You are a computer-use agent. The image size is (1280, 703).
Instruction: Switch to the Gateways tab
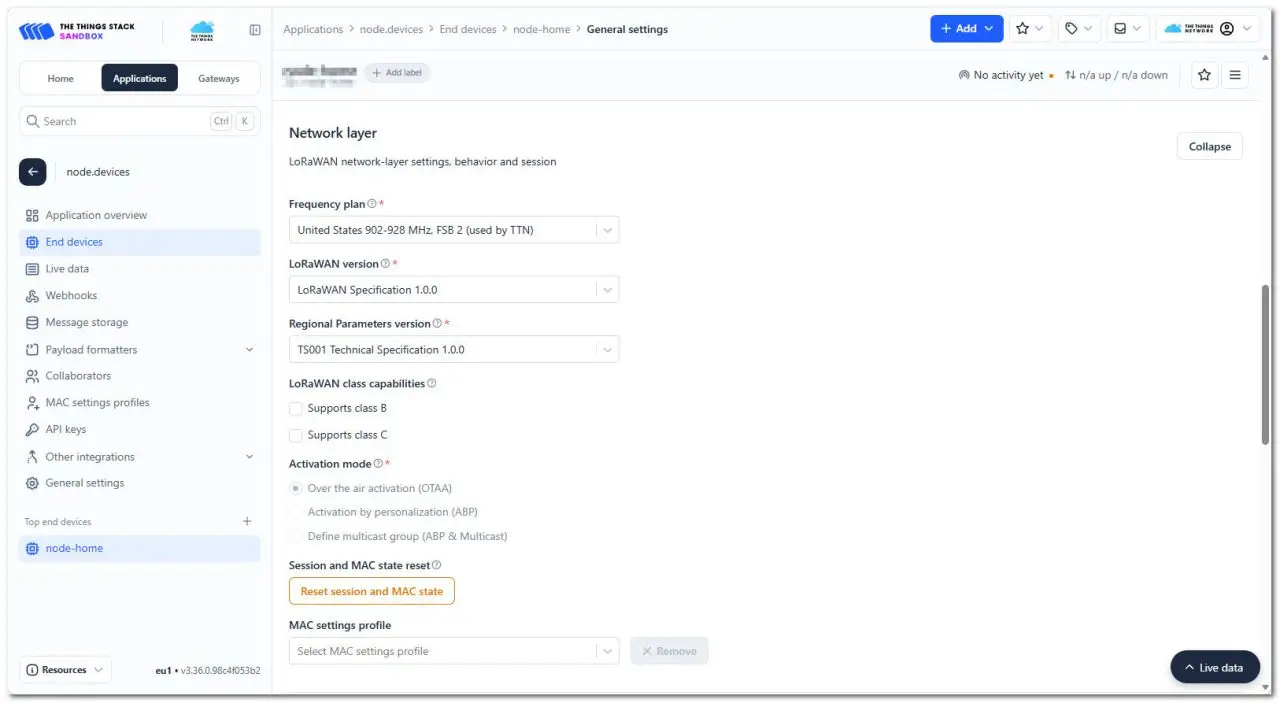(x=218, y=78)
